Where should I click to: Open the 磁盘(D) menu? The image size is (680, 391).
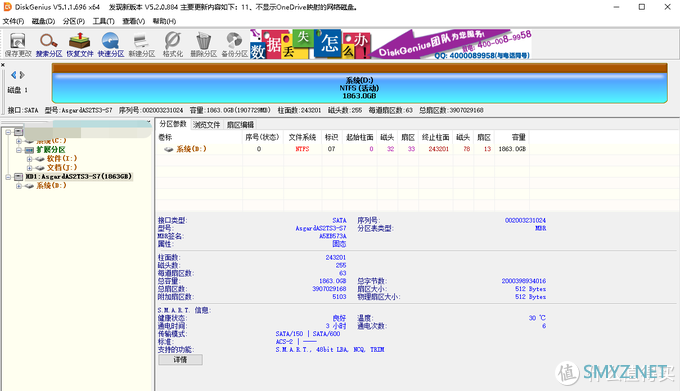coord(43,21)
